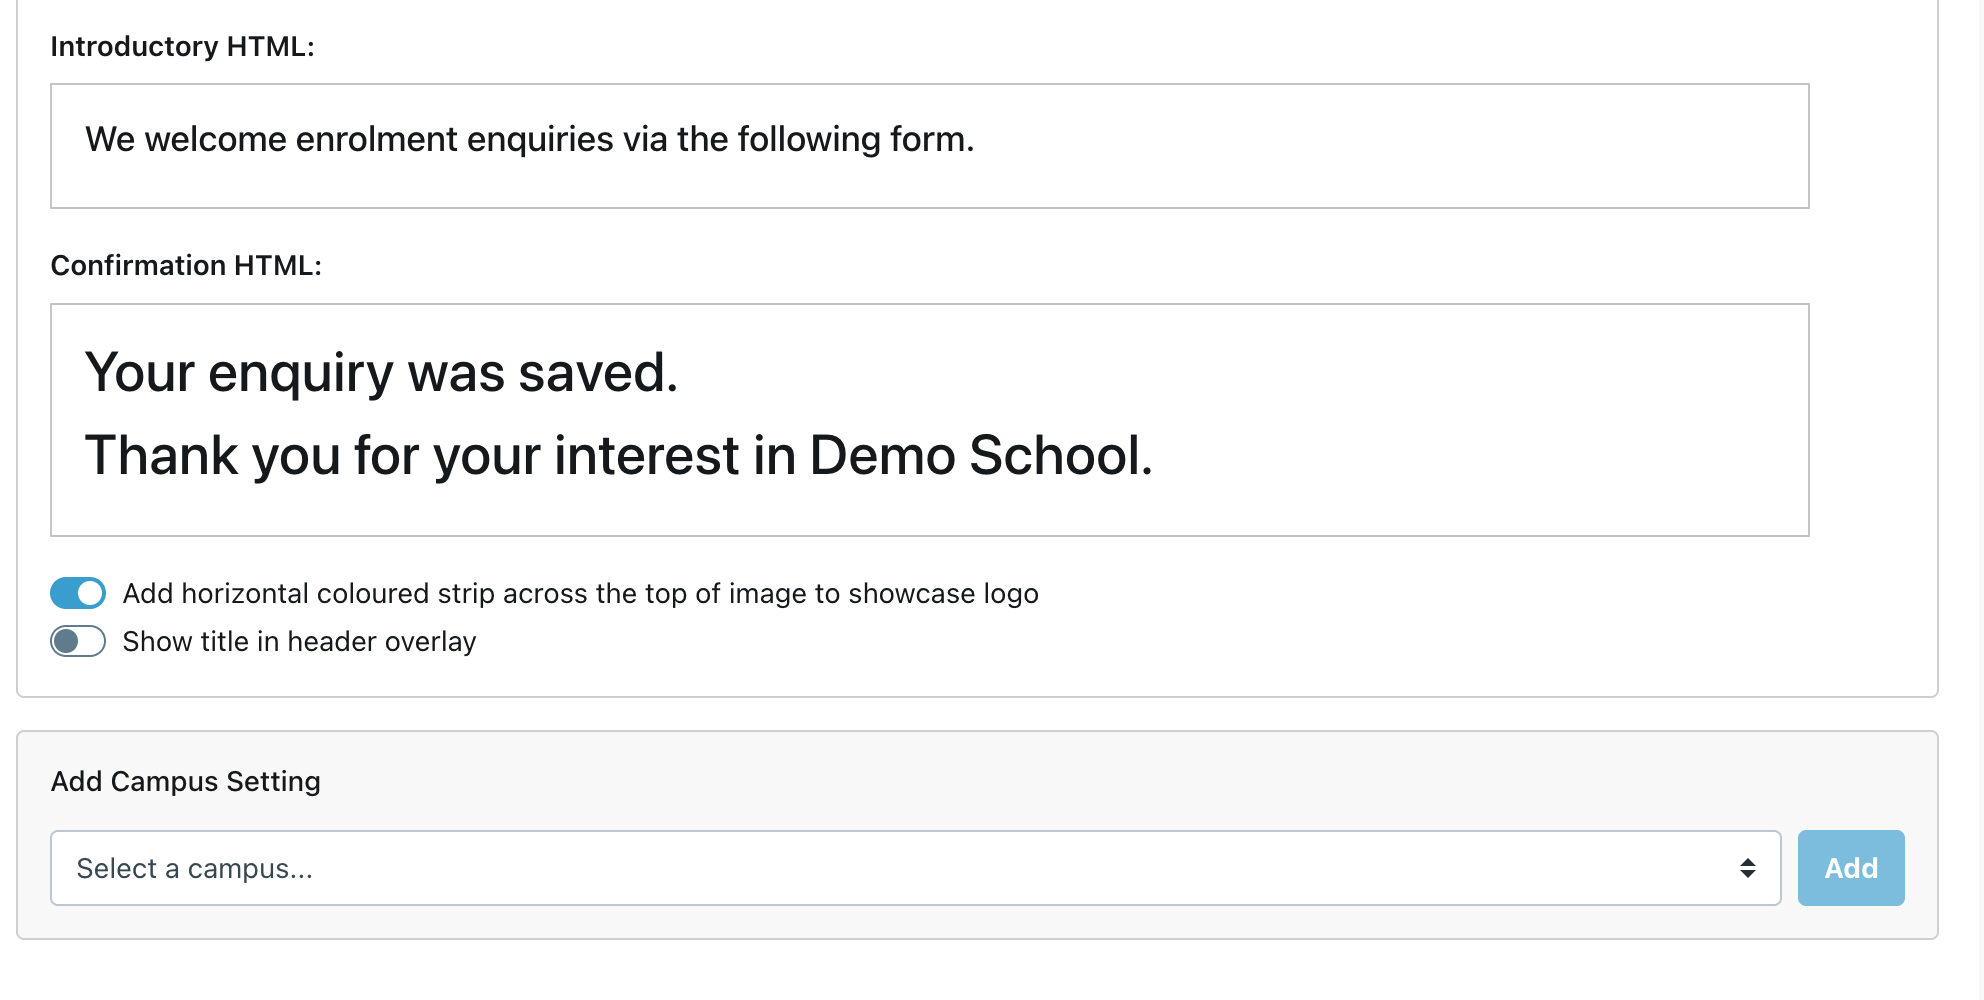The image size is (1984, 1000).
Task: Click empty space right of 'Your enquiry was saved.'
Action: point(1200,373)
